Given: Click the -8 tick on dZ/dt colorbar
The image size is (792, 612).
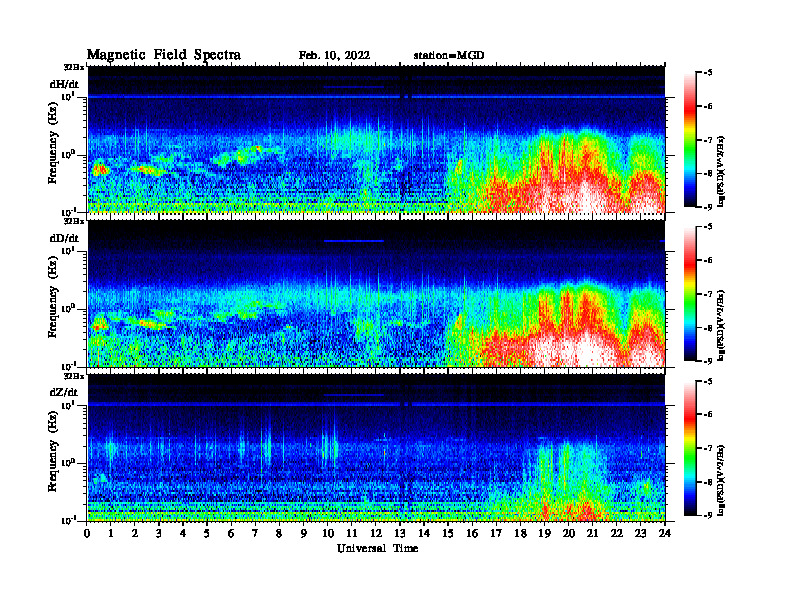Looking at the screenshot, I should point(708,482).
